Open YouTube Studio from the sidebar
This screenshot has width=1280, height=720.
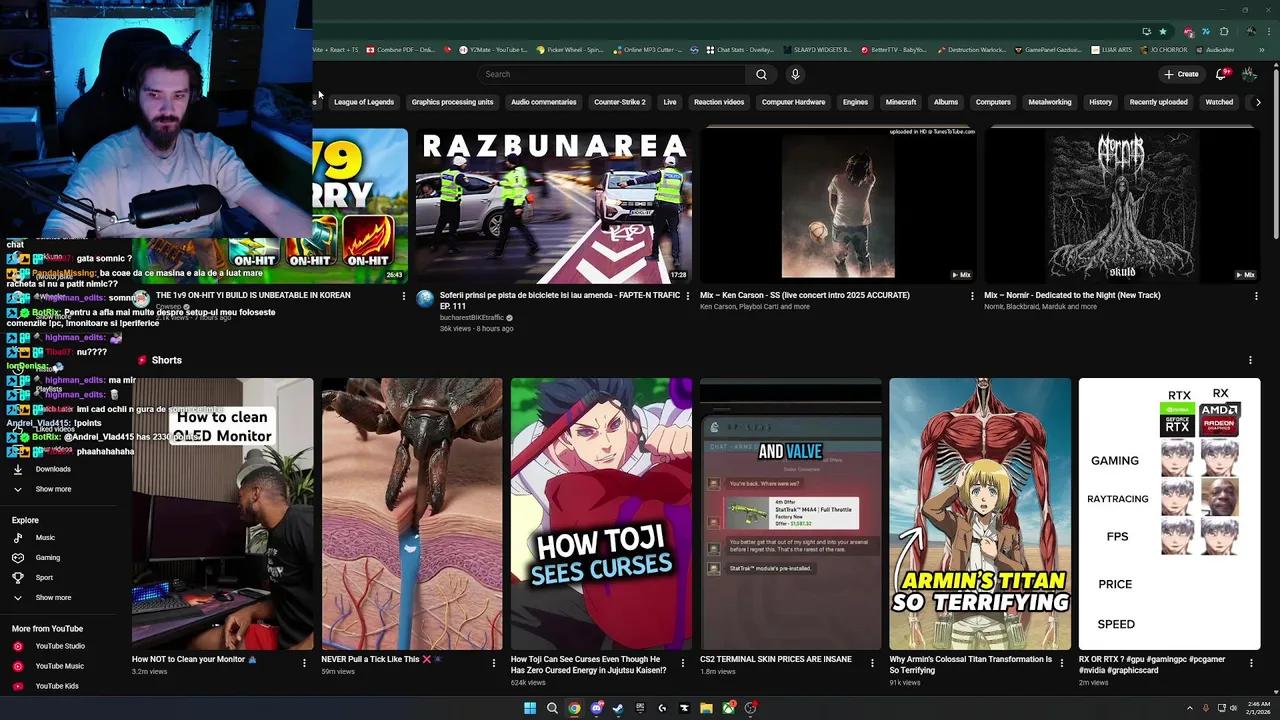coord(18,647)
